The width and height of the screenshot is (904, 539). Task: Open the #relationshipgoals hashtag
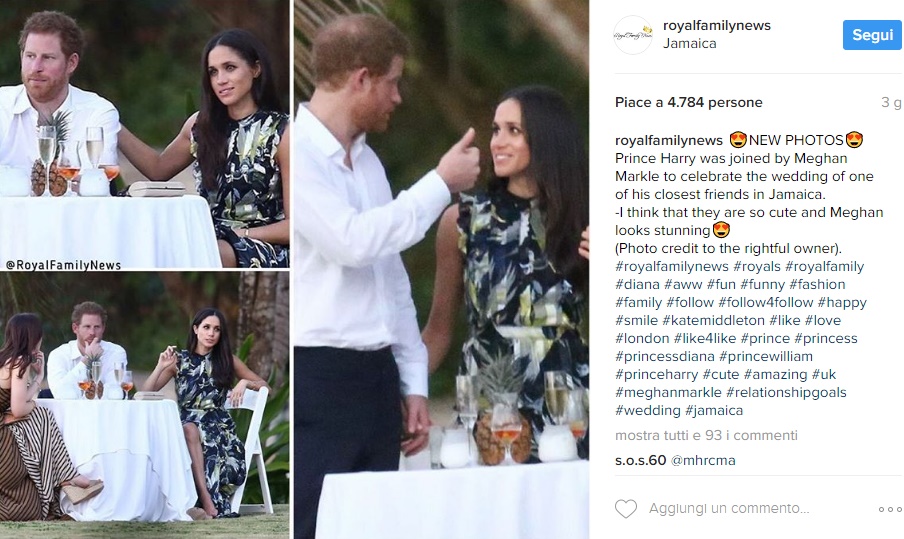[786, 392]
